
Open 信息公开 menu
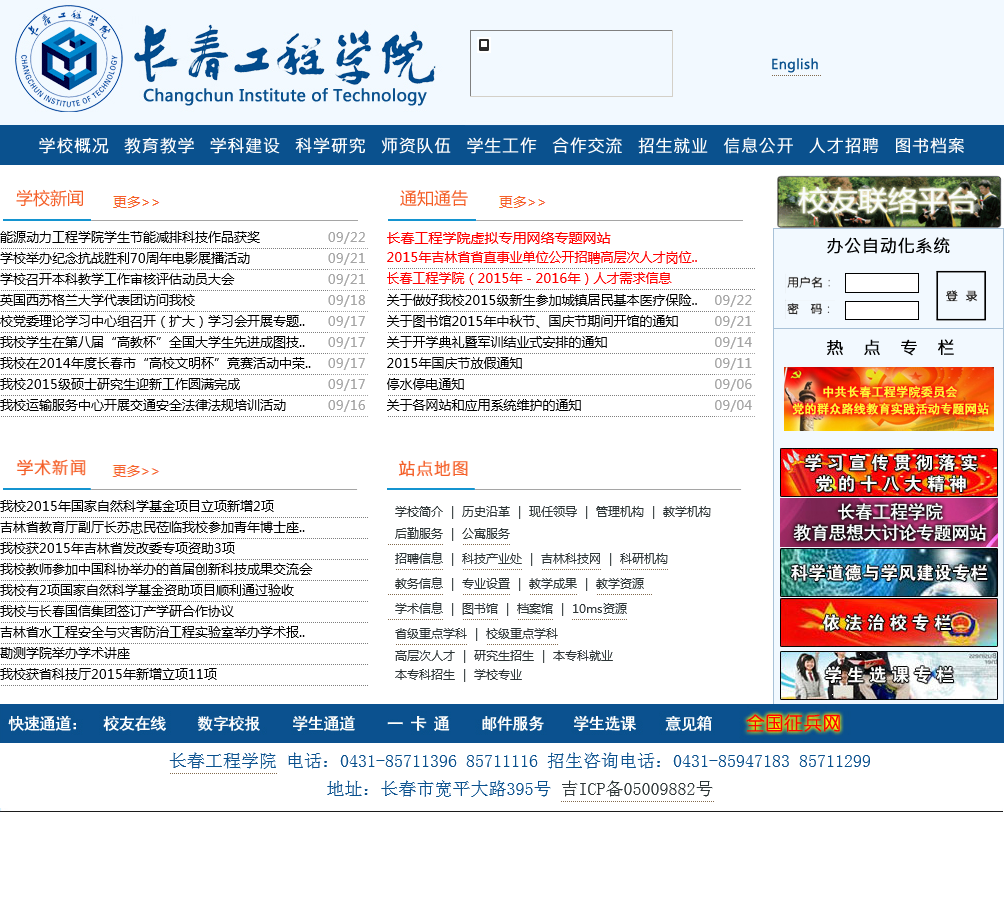[758, 145]
